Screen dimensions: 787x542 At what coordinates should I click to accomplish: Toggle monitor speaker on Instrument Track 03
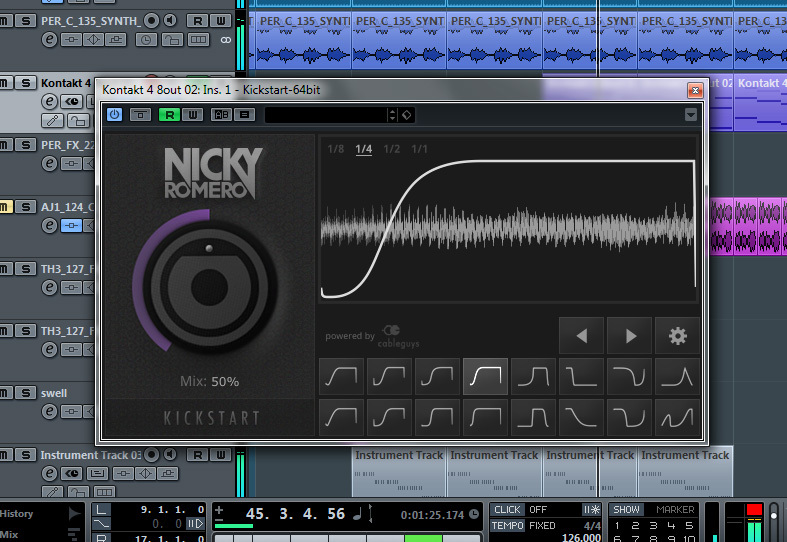click(171, 455)
